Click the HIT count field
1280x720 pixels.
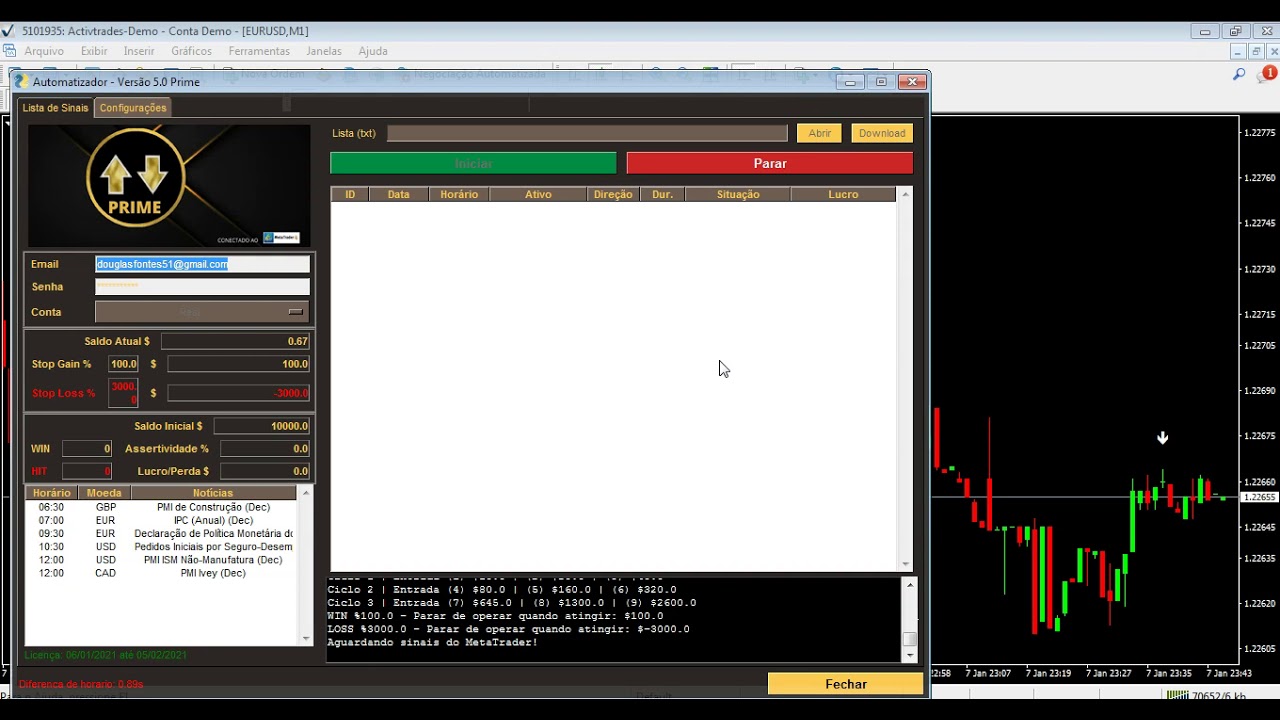click(87, 471)
